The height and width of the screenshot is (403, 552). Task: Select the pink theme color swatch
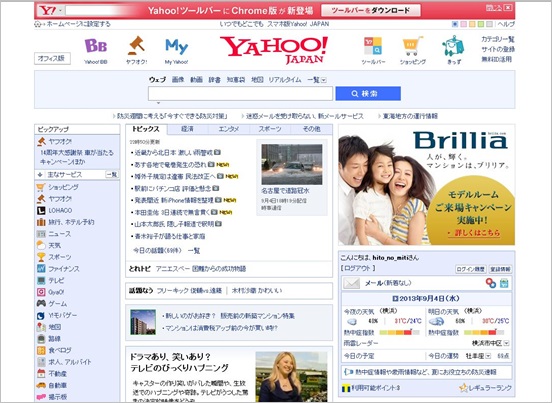pyautogui.click(x=464, y=24)
